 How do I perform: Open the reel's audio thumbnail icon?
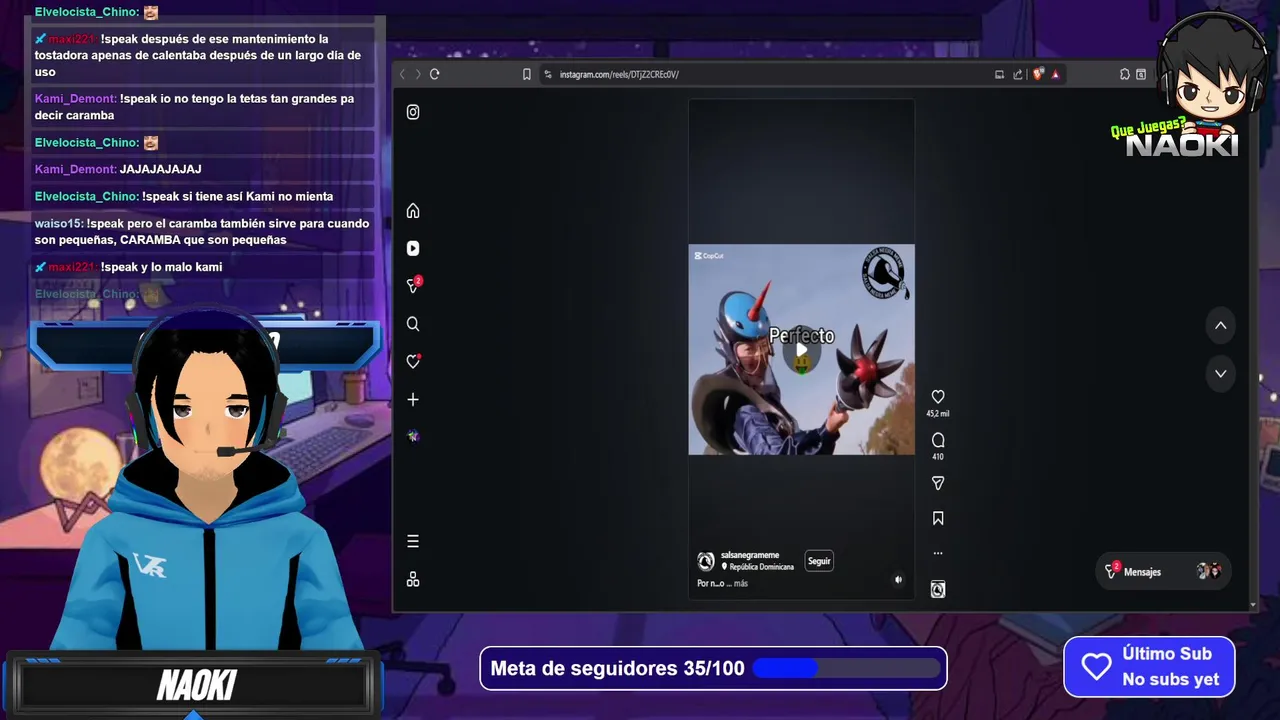point(938,589)
